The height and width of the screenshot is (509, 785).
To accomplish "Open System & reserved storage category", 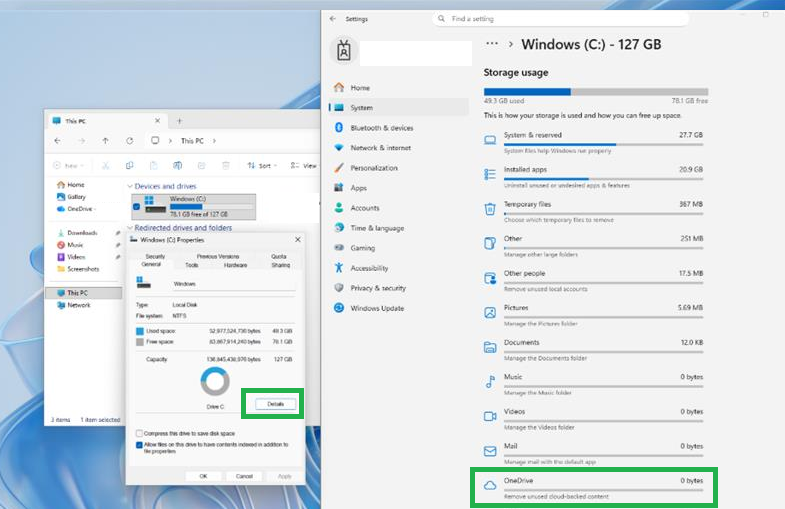I will pos(594,142).
